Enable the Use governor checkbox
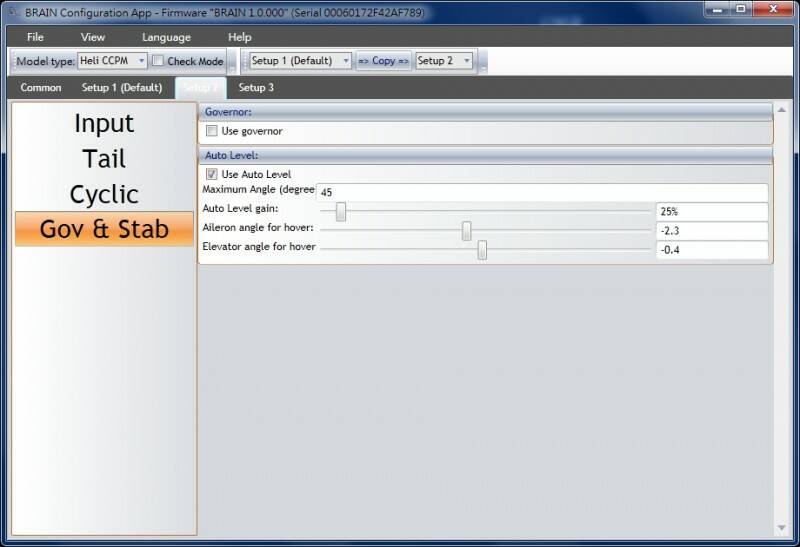The image size is (800, 547). [211, 131]
